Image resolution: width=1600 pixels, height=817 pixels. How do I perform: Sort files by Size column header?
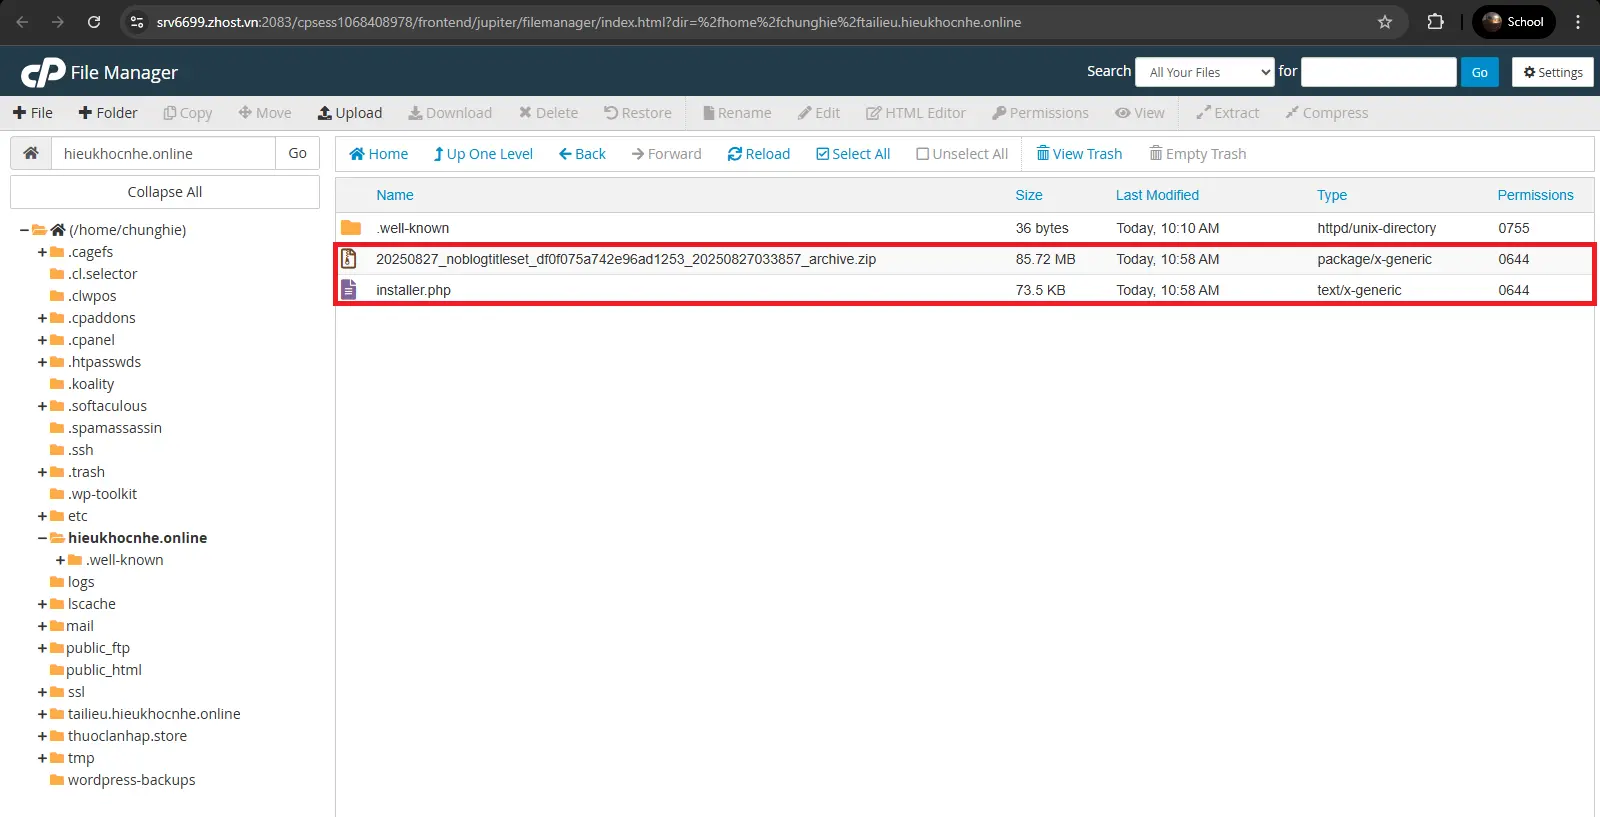pyautogui.click(x=1028, y=195)
